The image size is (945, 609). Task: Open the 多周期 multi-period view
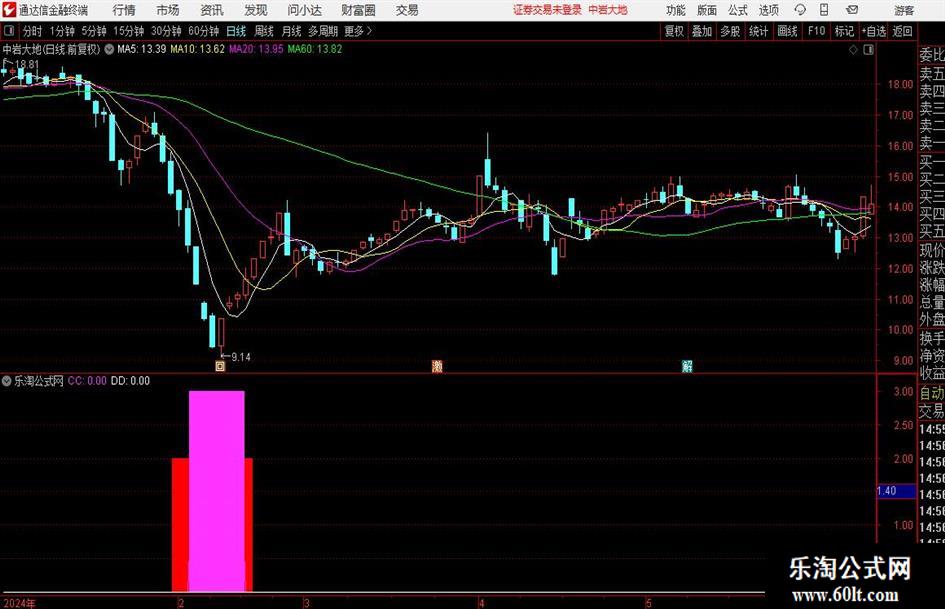323,31
